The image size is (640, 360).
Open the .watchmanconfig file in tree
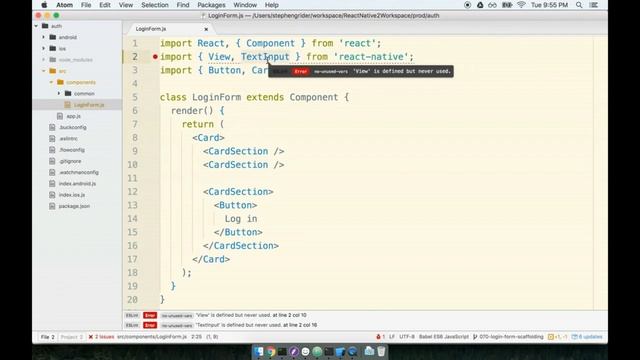79,172
